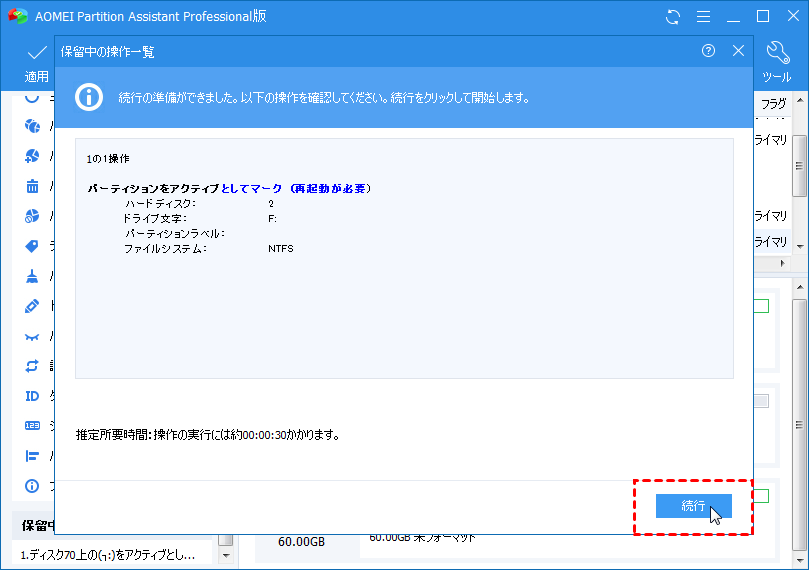Viewport: 809px width, 570px height.
Task: Click the パーティションをアクティブとしてマーク operation heading
Action: (229, 189)
